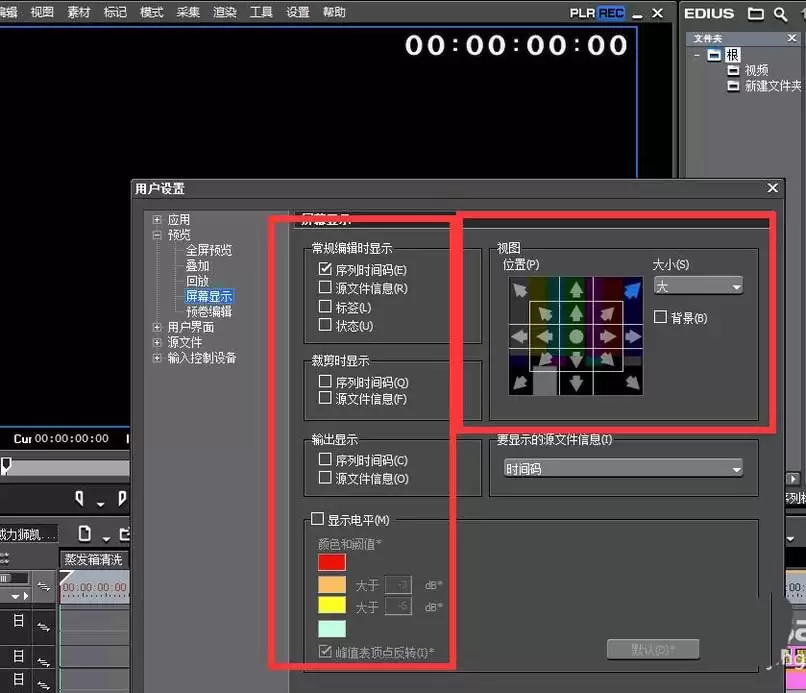806x693 pixels.
Task: Select 全屏预览 in settings tree
Action: click(x=209, y=250)
